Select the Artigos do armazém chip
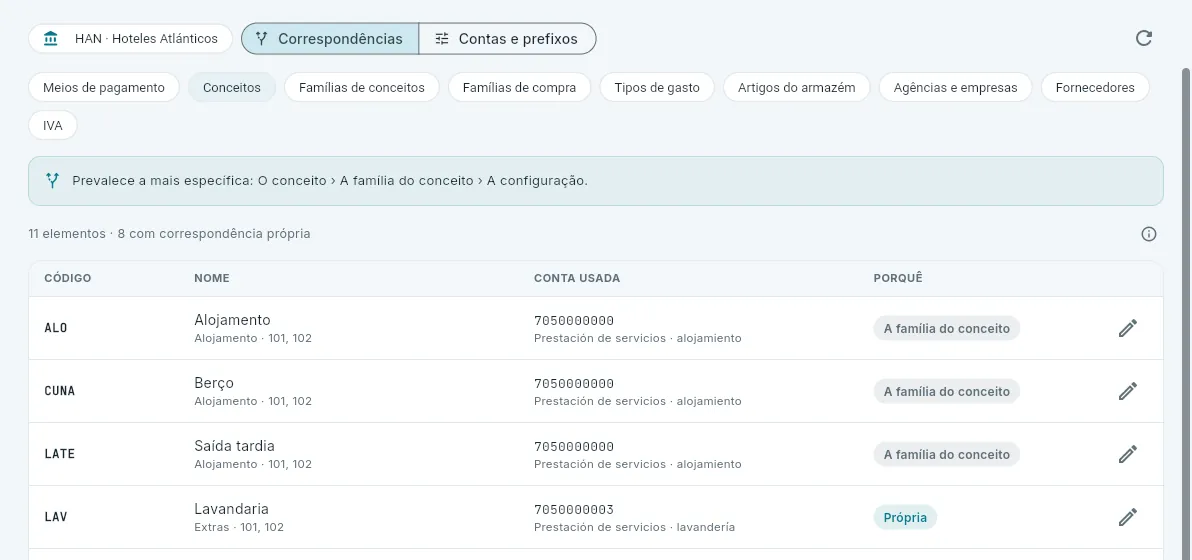 coord(797,87)
